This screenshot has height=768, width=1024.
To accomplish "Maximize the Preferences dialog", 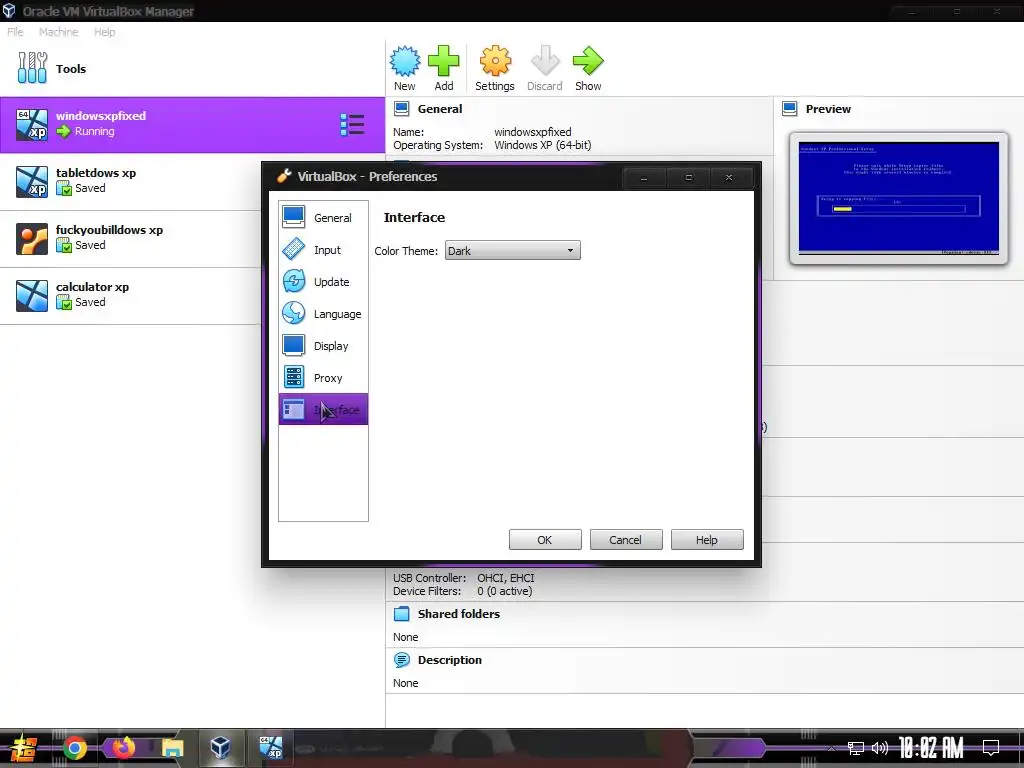I will (688, 178).
